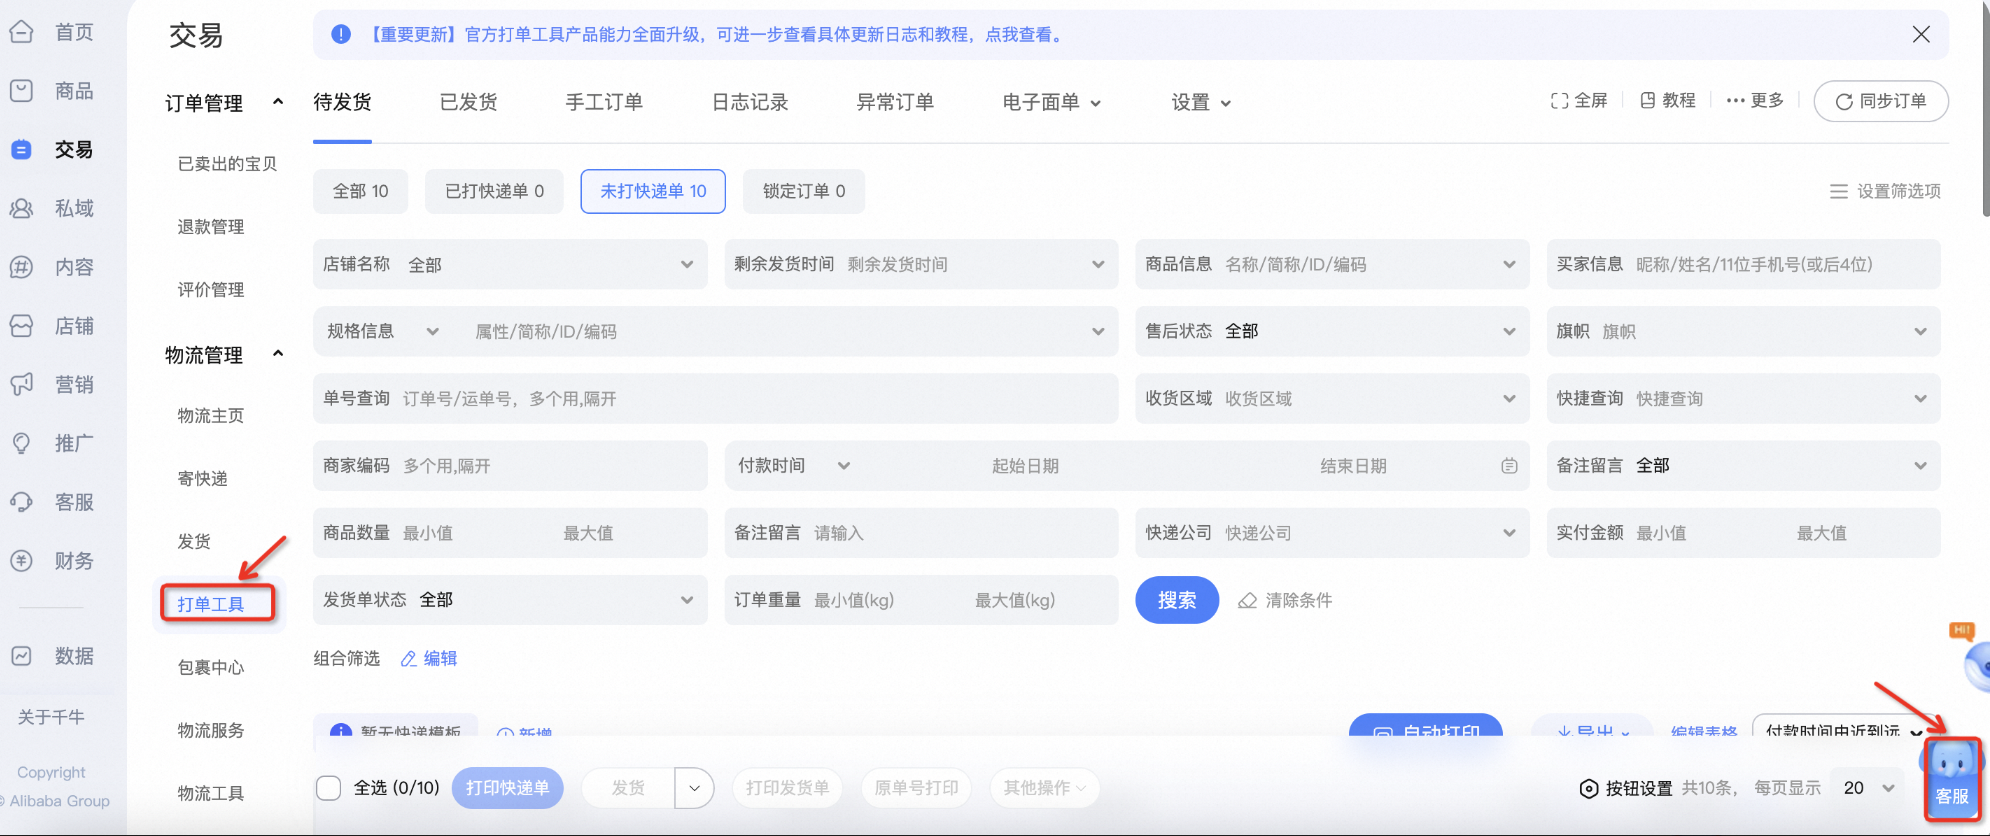Open the 教程 tutorial icon
This screenshot has height=836, width=1990.
pos(1648,100)
